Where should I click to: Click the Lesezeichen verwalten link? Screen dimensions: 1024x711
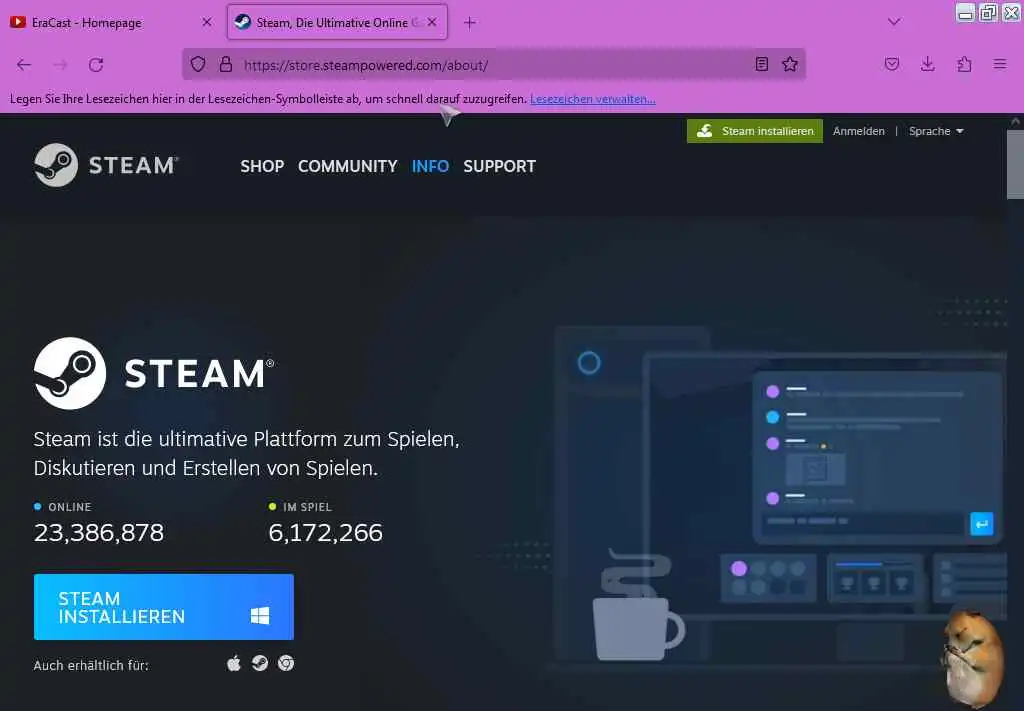tap(593, 99)
